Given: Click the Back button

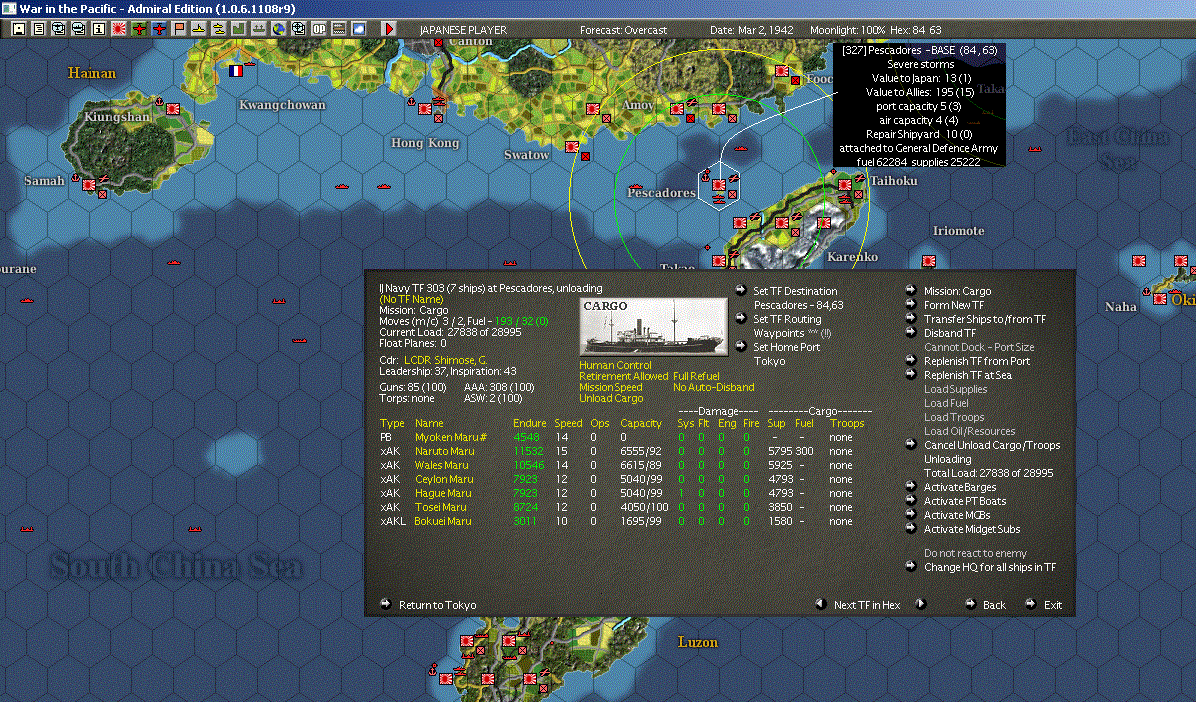Looking at the screenshot, I should coord(994,605).
